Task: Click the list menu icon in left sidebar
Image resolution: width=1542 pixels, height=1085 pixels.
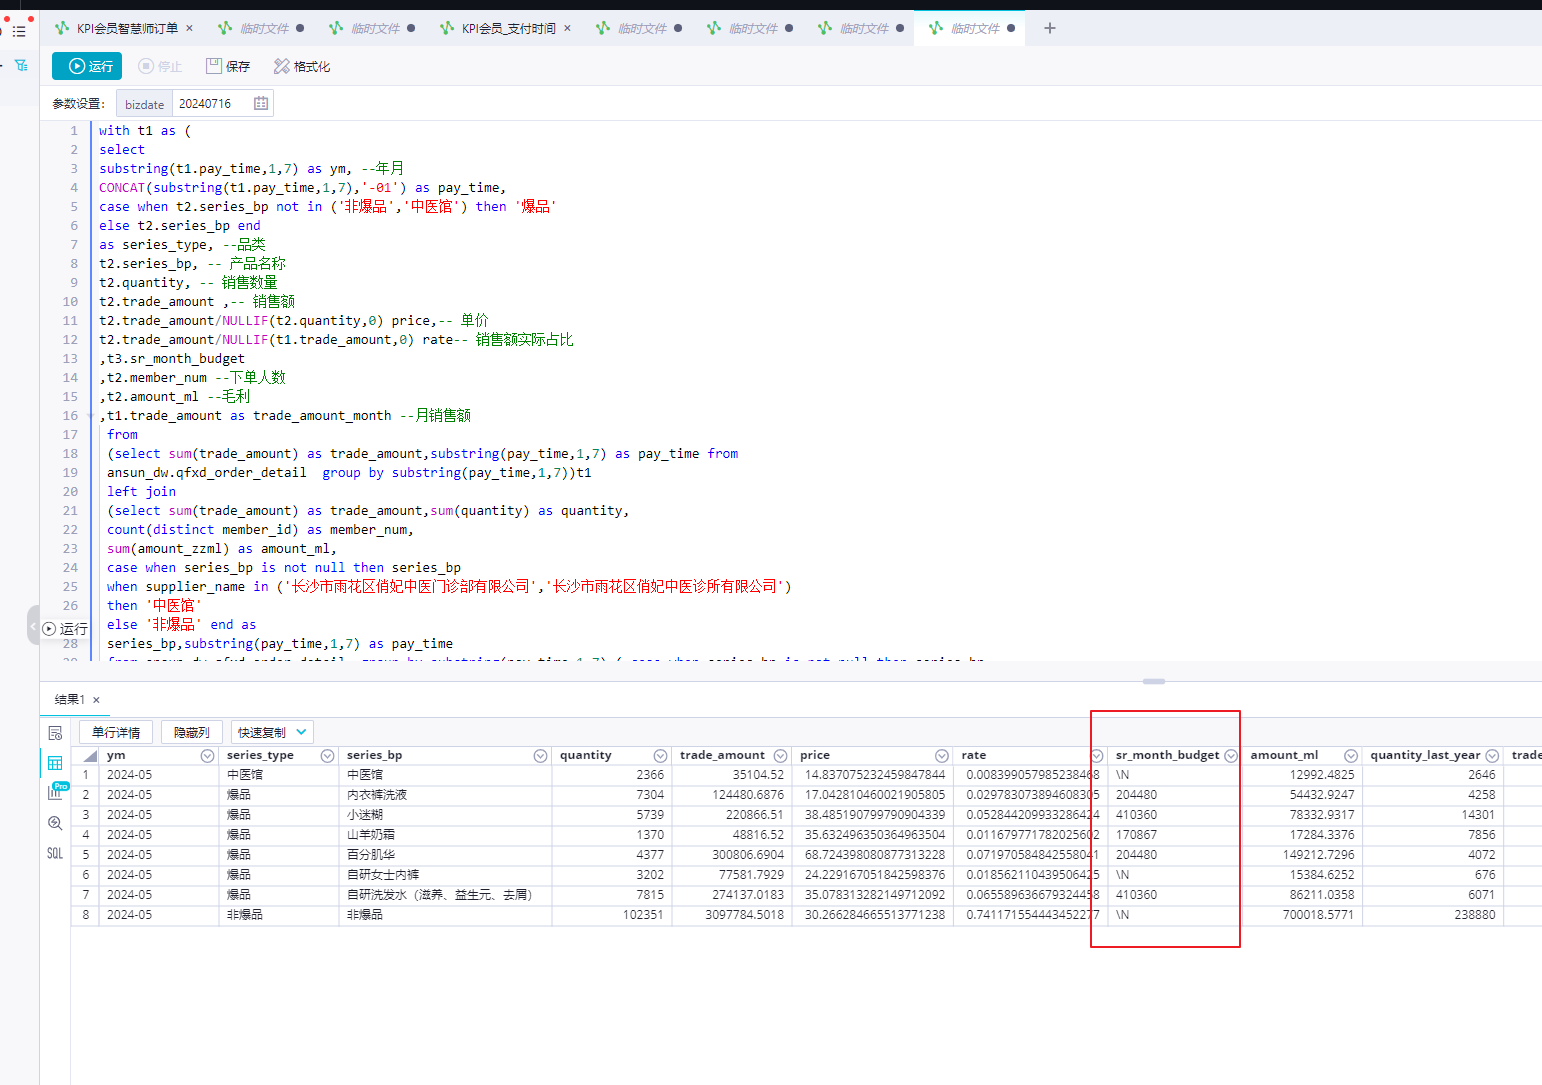Action: click(x=19, y=31)
